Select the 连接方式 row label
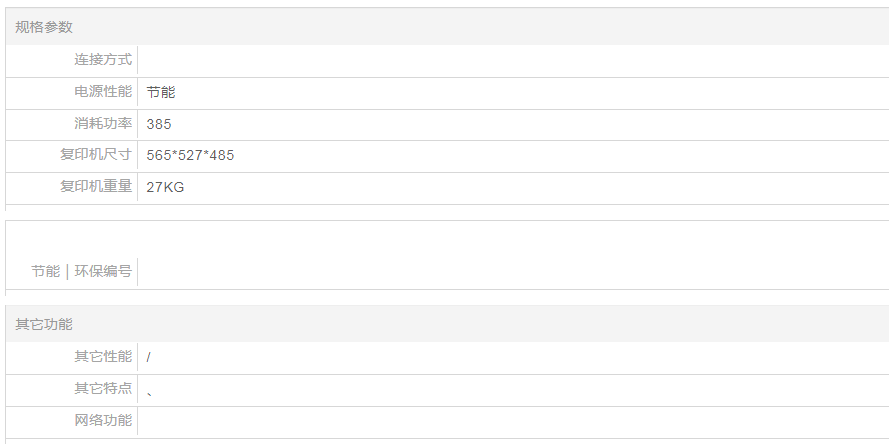This screenshot has height=445, width=893. click(103, 60)
